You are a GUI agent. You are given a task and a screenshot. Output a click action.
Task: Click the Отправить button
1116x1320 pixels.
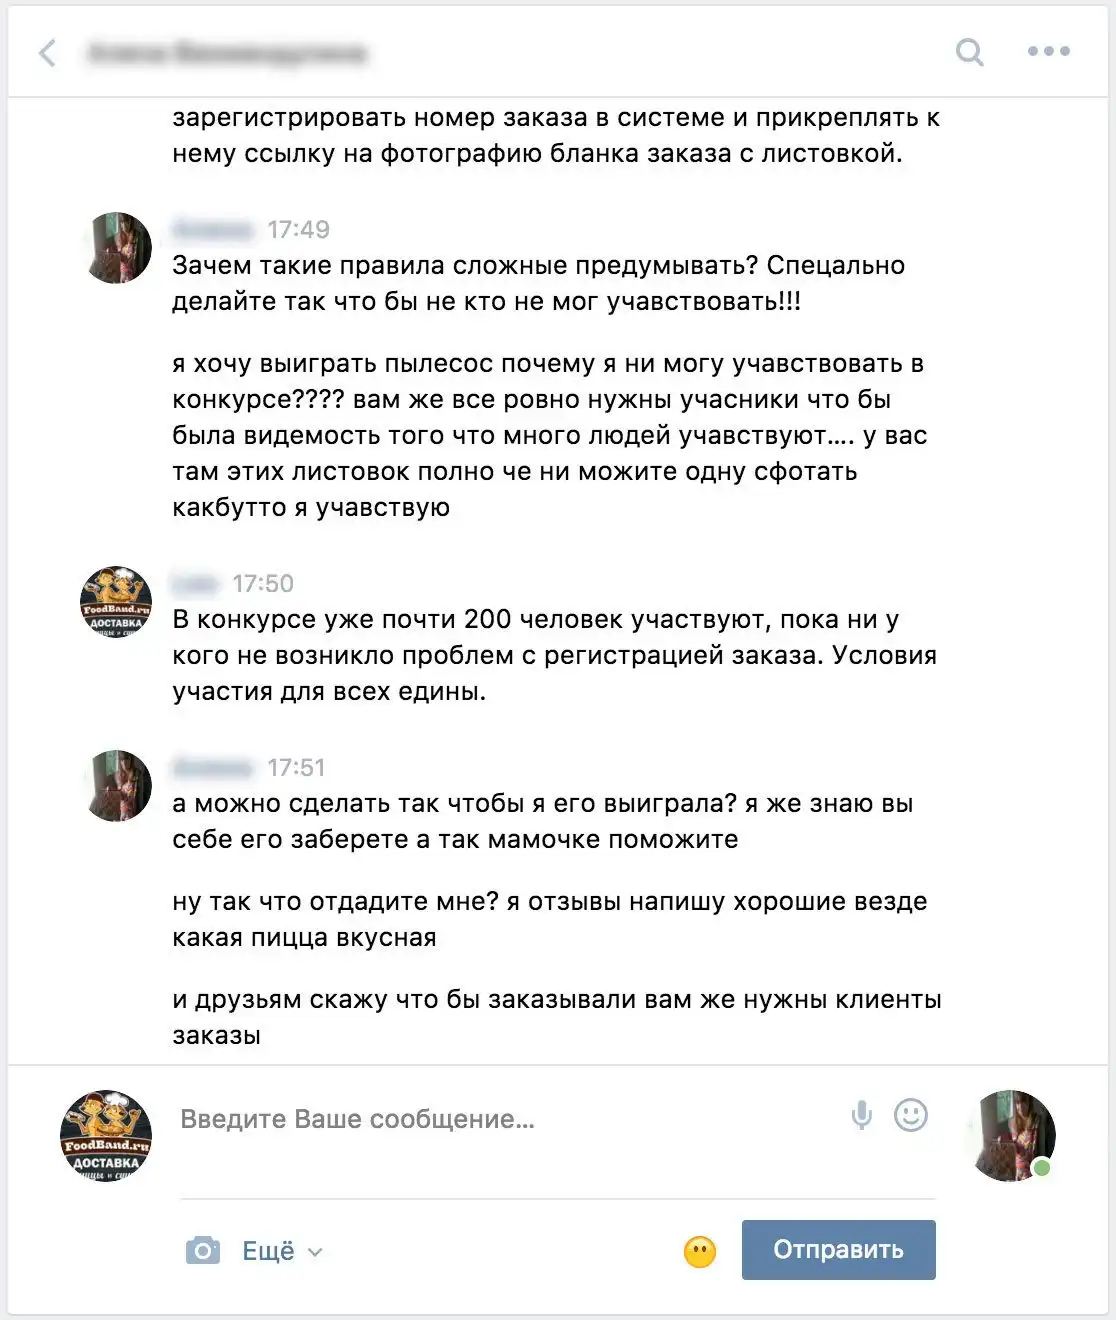[x=838, y=1249]
